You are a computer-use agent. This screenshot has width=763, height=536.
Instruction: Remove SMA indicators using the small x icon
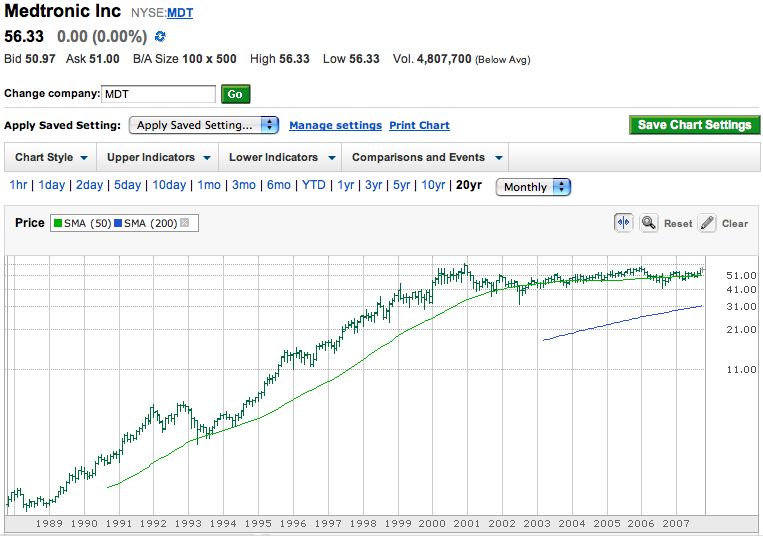click(x=184, y=223)
